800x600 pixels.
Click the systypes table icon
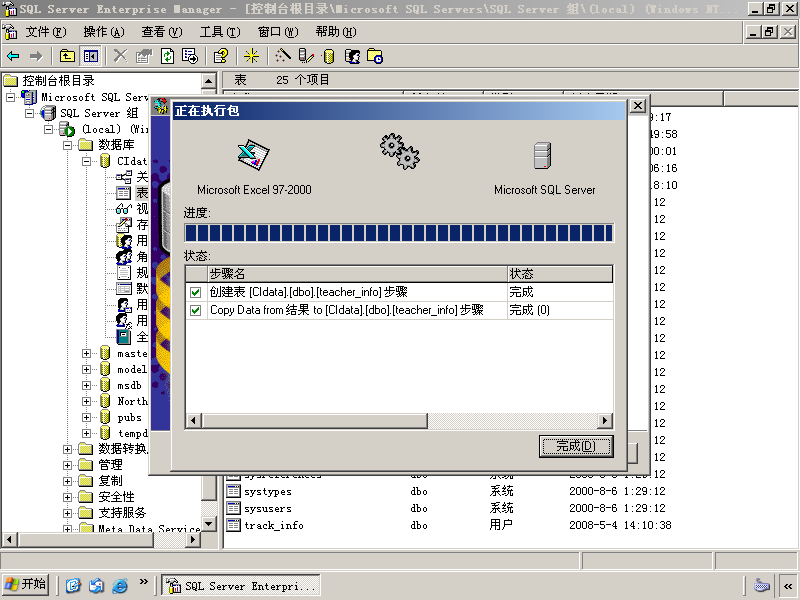pos(233,491)
